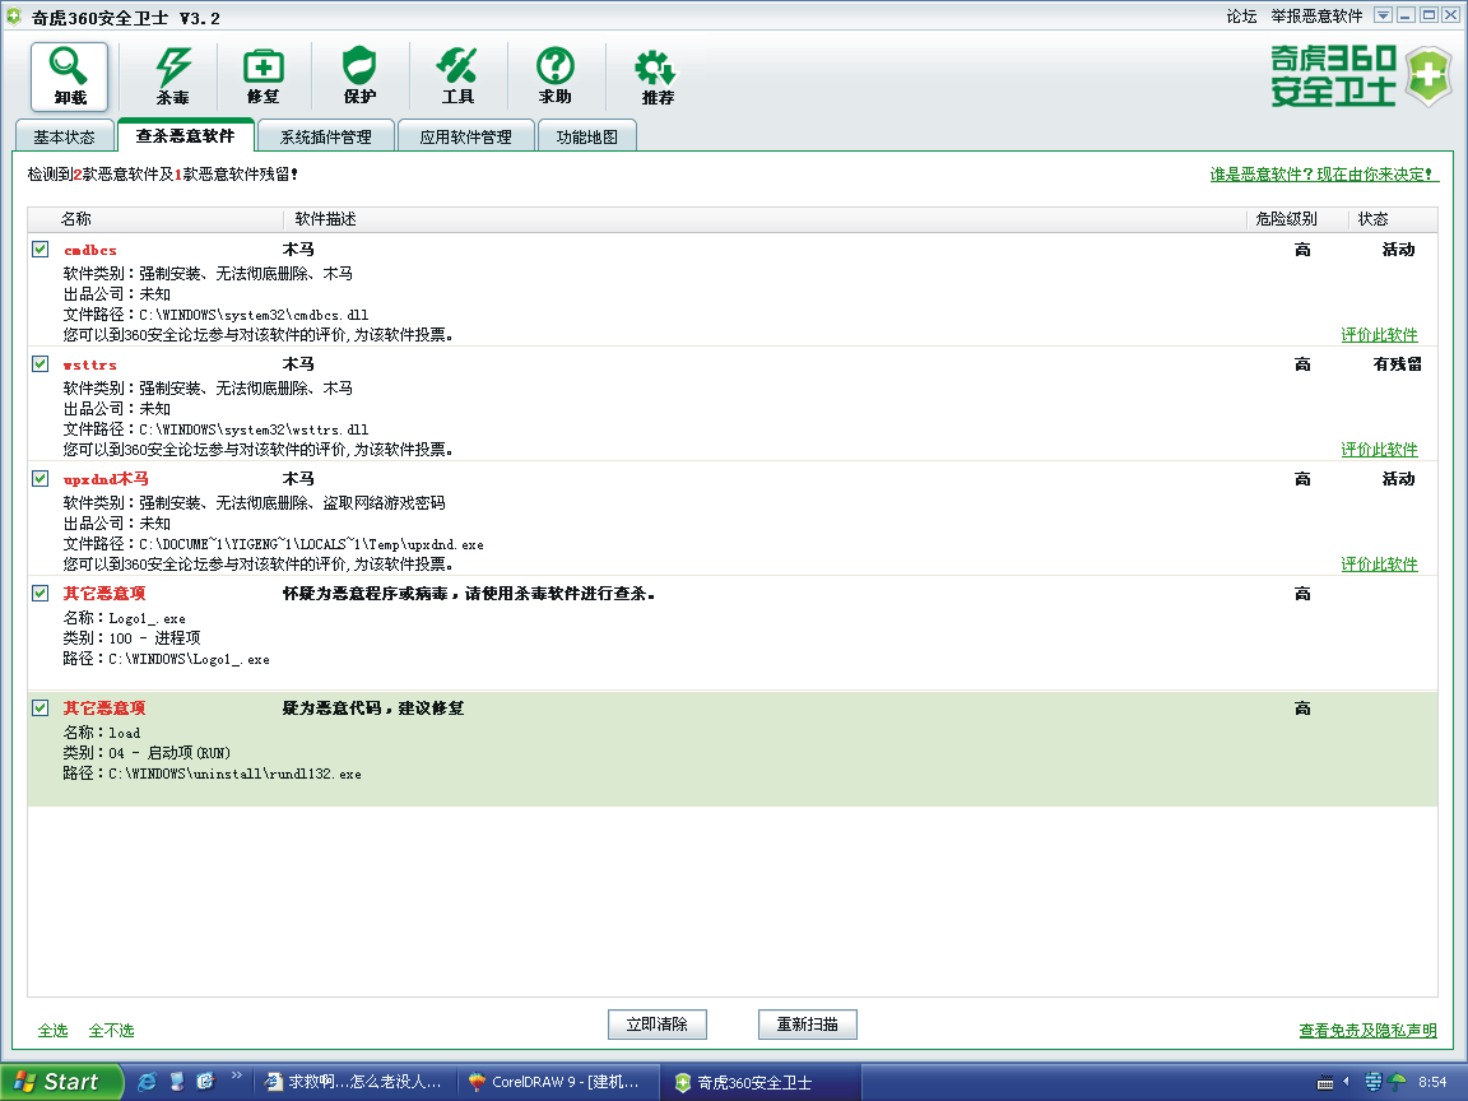
Task: Click the 奇虎360安全卫士 taskbar button
Action: point(760,1082)
